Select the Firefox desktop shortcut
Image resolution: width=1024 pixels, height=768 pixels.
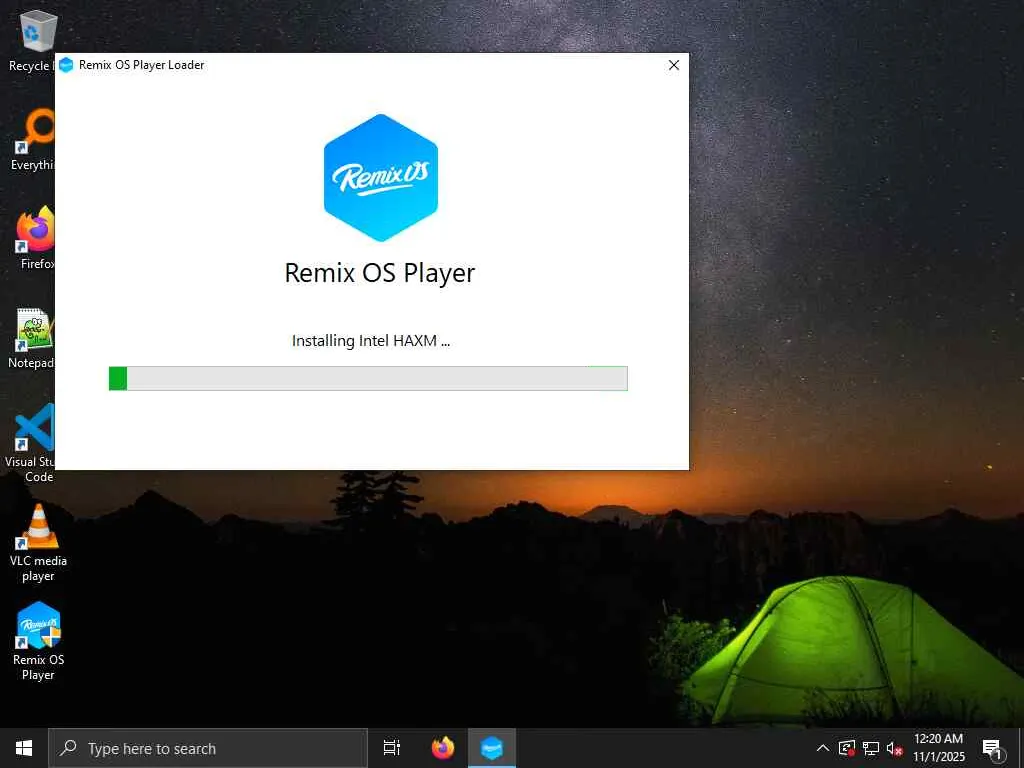pos(37,238)
